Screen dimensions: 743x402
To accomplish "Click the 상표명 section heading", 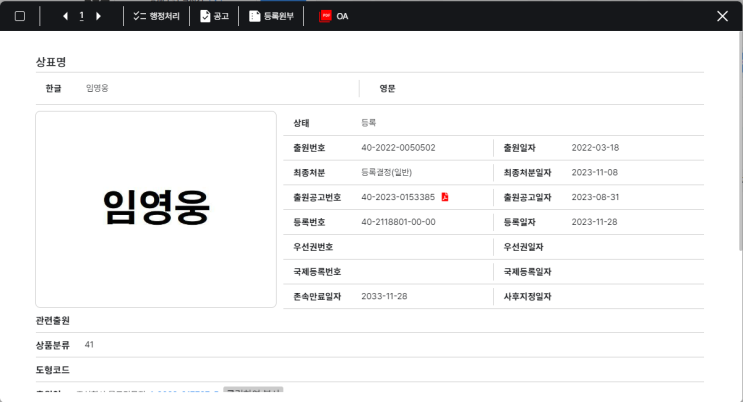I will click(51, 62).
